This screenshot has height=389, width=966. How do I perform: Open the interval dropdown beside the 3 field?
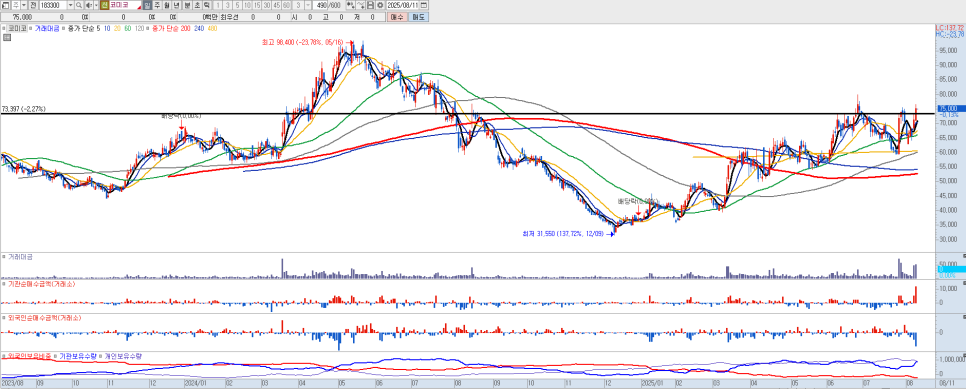(x=308, y=5)
